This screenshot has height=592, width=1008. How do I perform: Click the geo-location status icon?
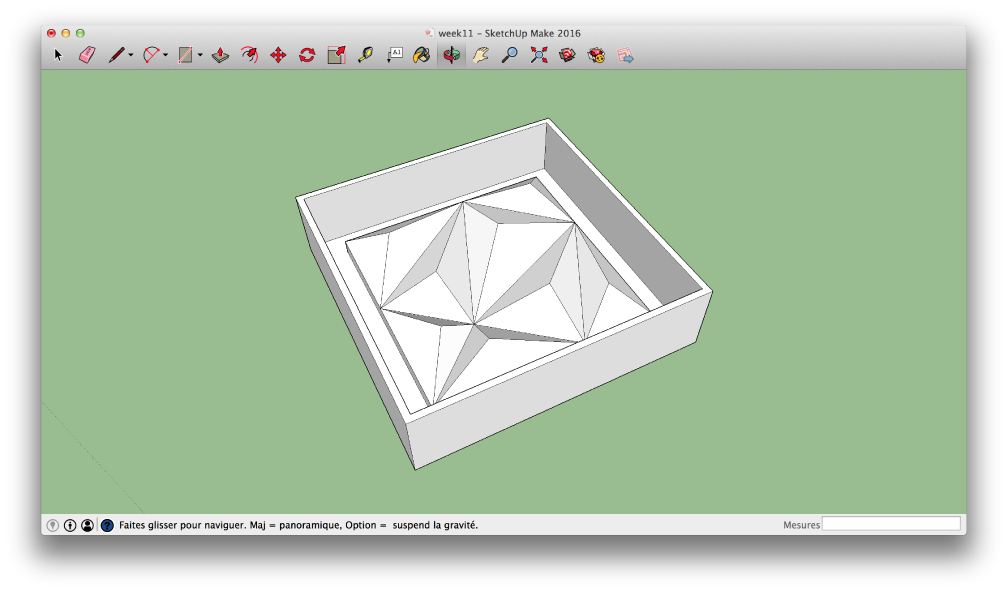tap(53, 525)
